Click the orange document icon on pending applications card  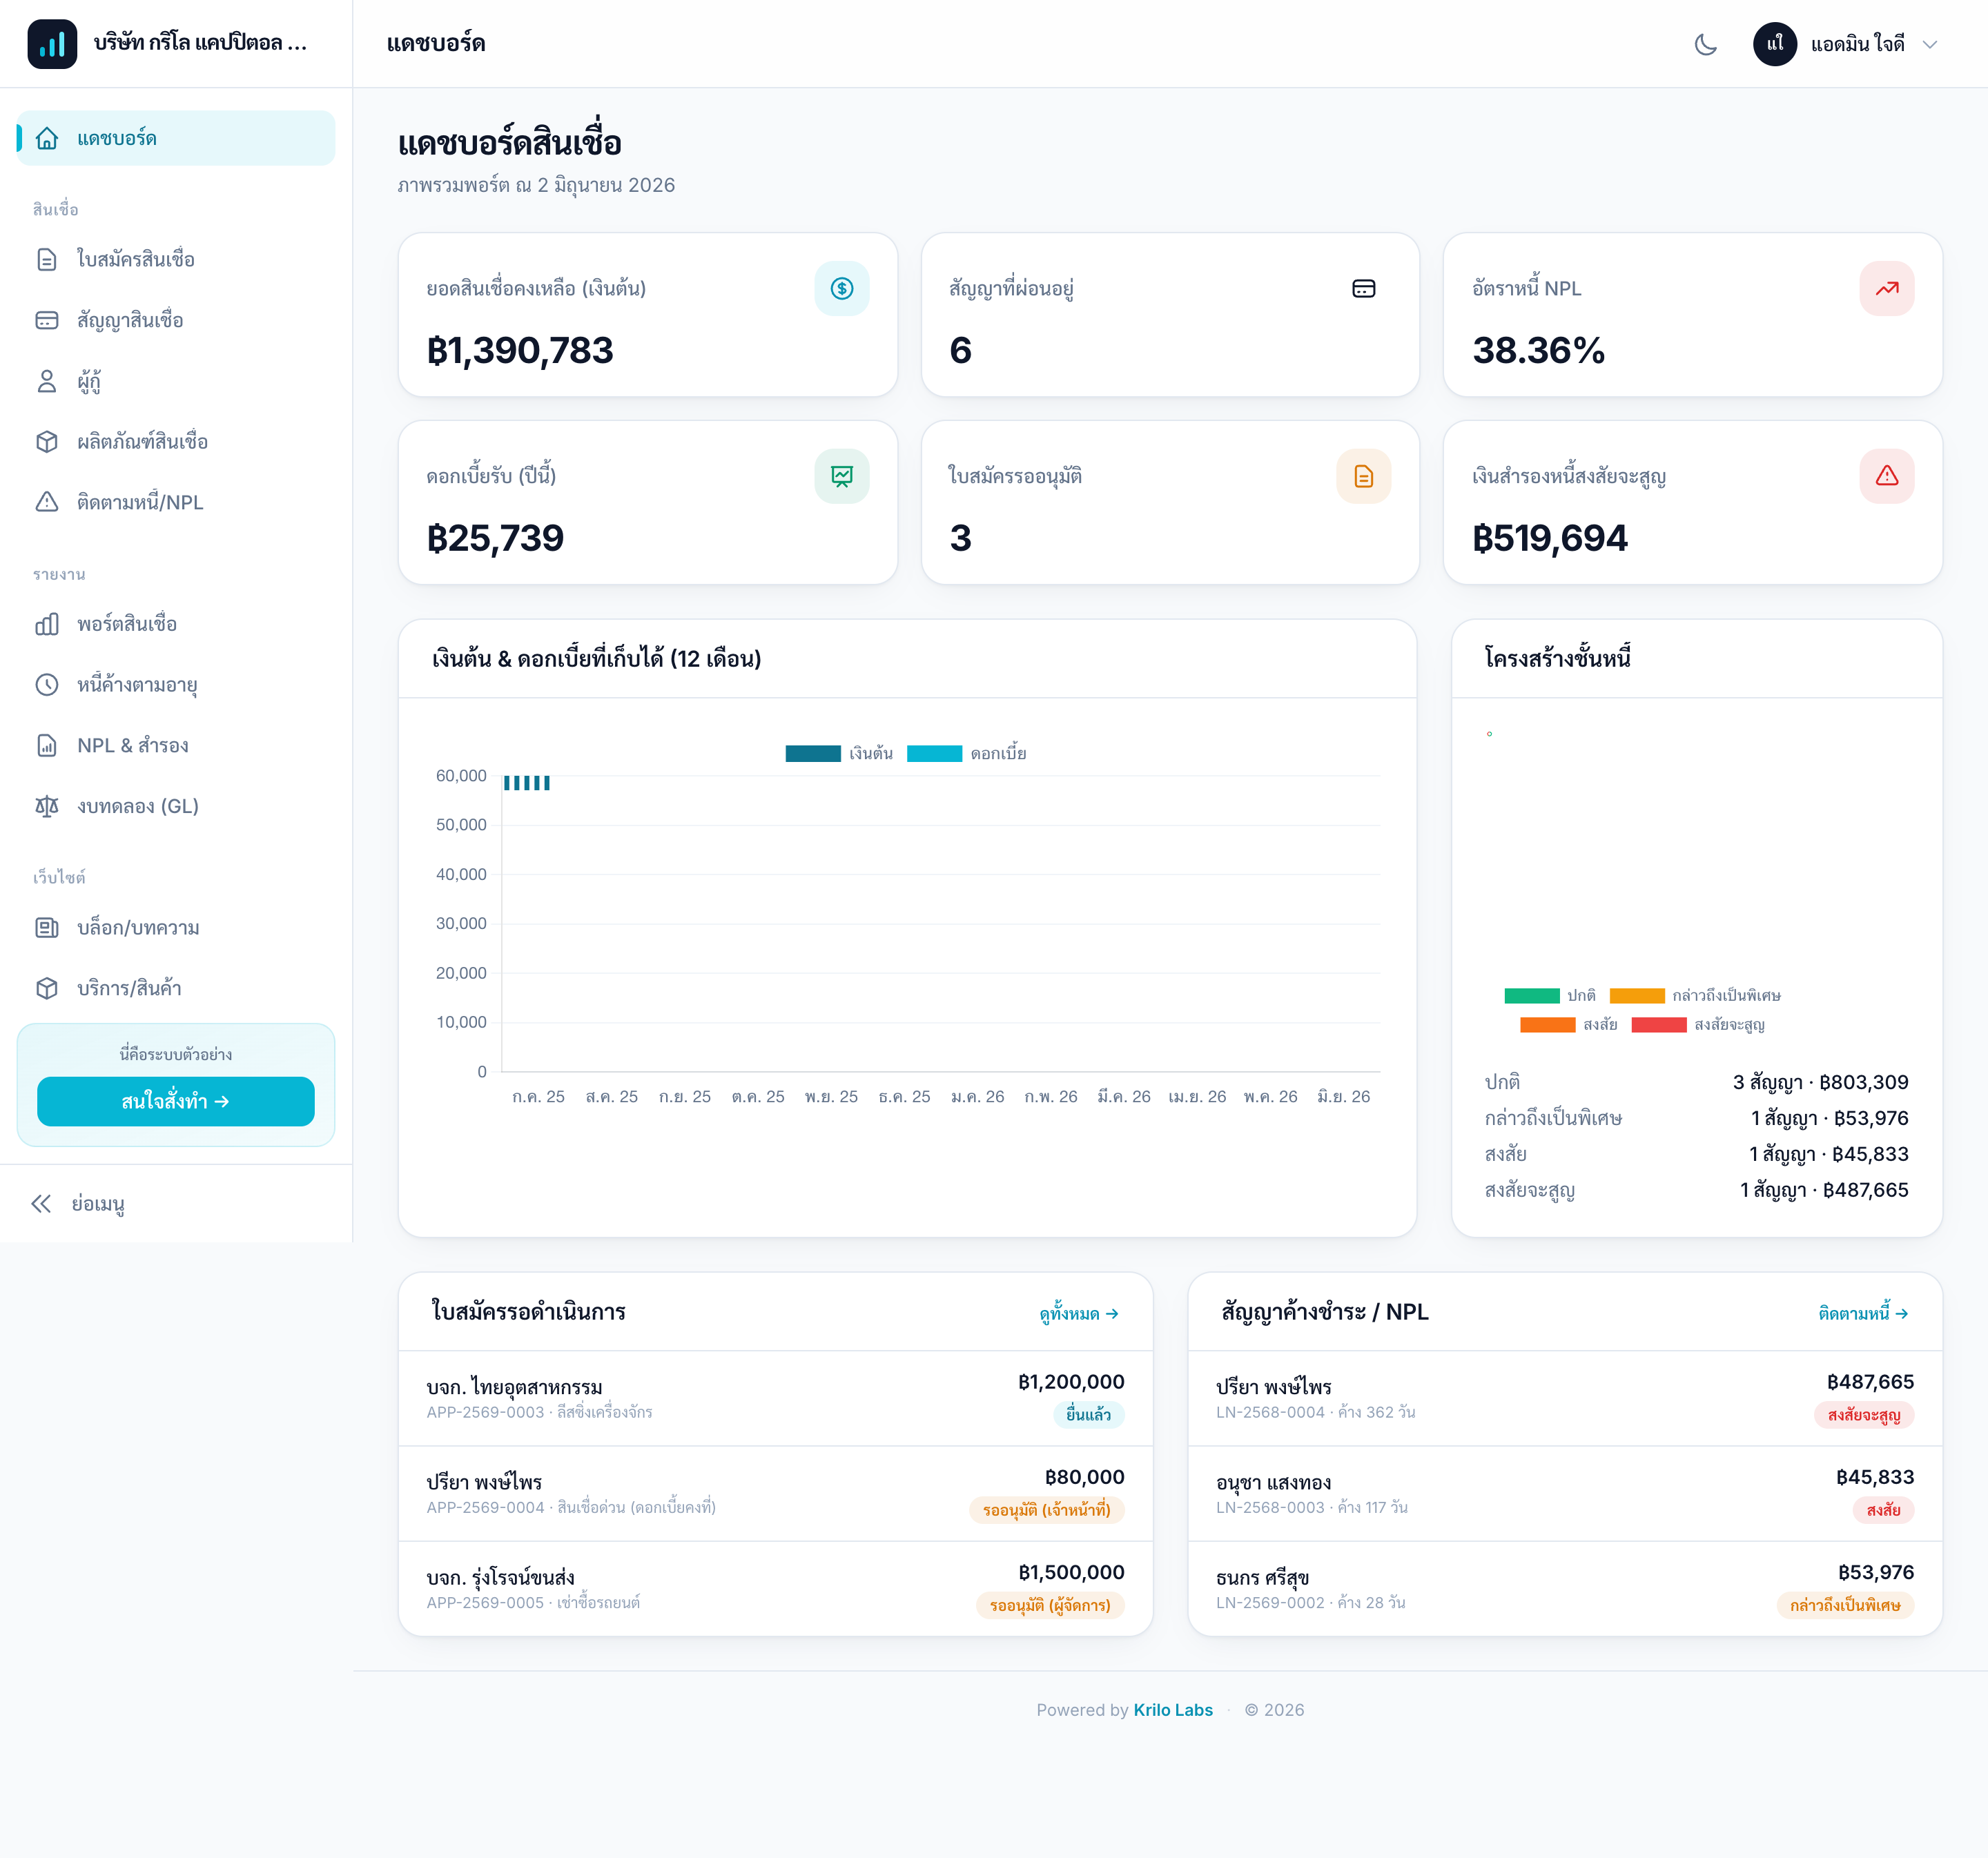(x=1363, y=476)
